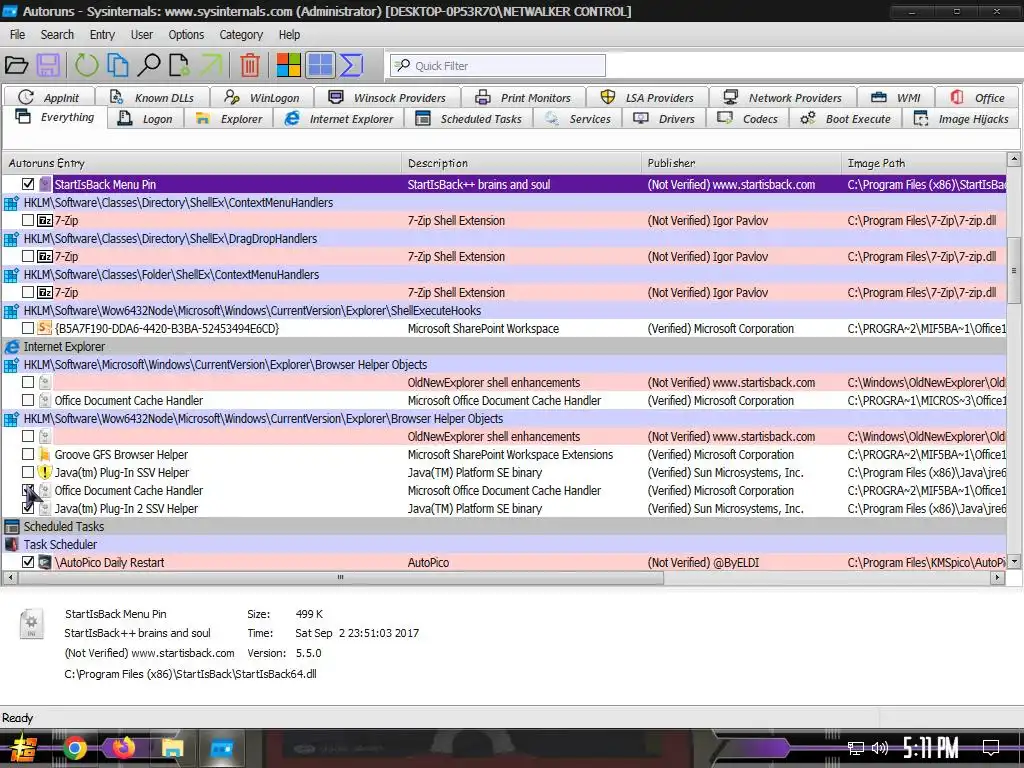This screenshot has width=1024, height=768.
Task: Toggle the hide Windows entries colored logo icon
Action: click(288, 65)
